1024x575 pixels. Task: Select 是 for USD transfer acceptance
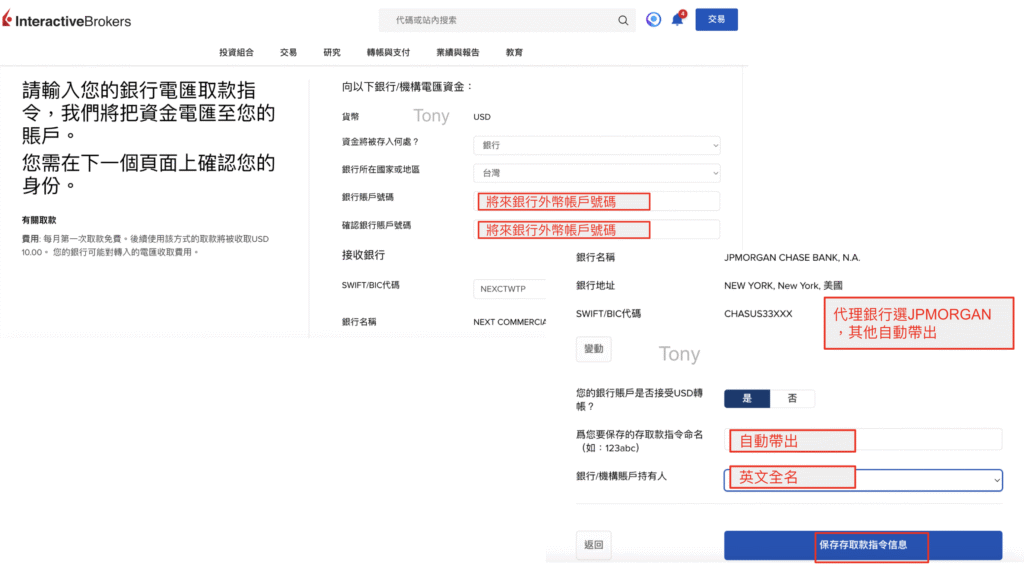click(x=747, y=398)
